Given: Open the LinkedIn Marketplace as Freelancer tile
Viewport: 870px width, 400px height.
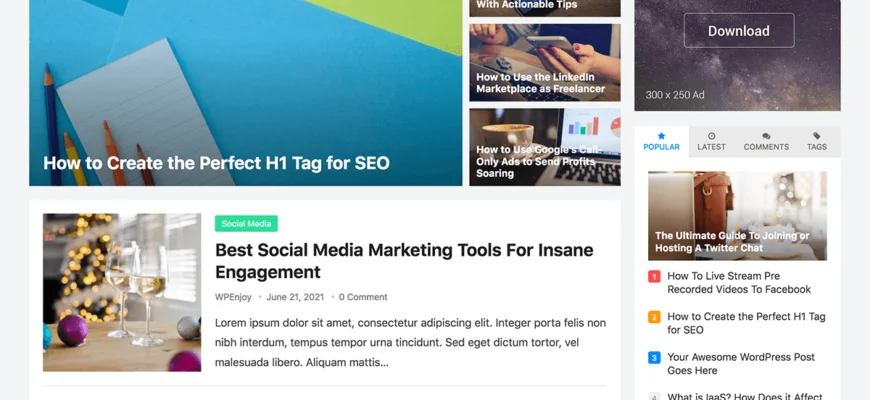Looking at the screenshot, I should point(545,63).
